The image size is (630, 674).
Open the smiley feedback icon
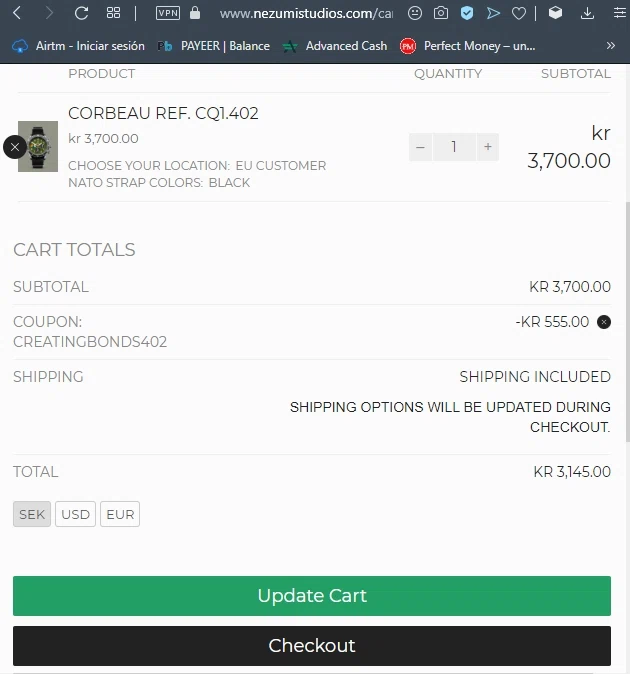point(415,13)
